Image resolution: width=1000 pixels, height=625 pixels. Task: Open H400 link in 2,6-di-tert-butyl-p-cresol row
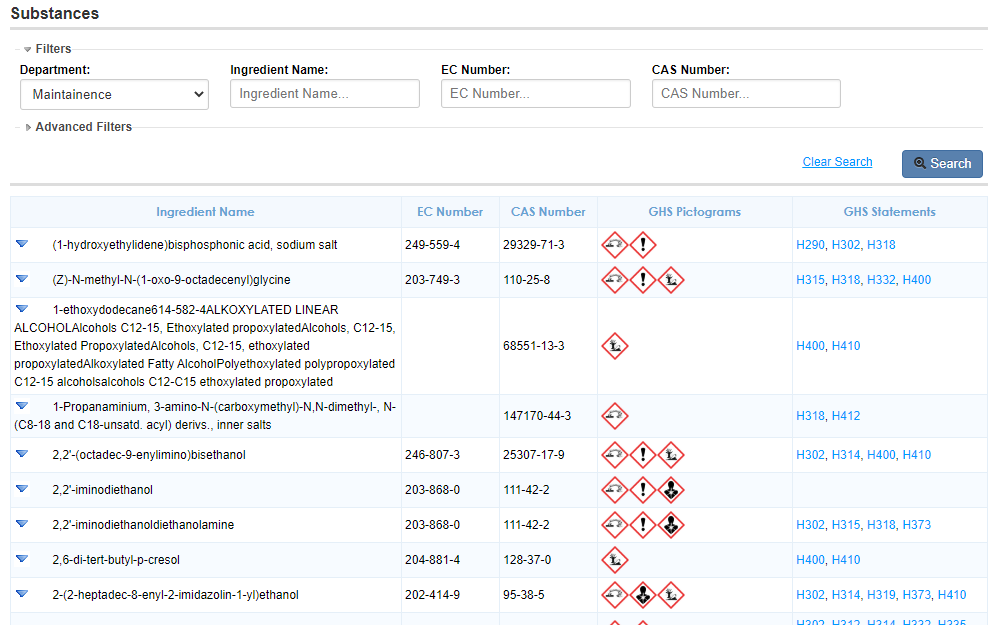point(810,560)
